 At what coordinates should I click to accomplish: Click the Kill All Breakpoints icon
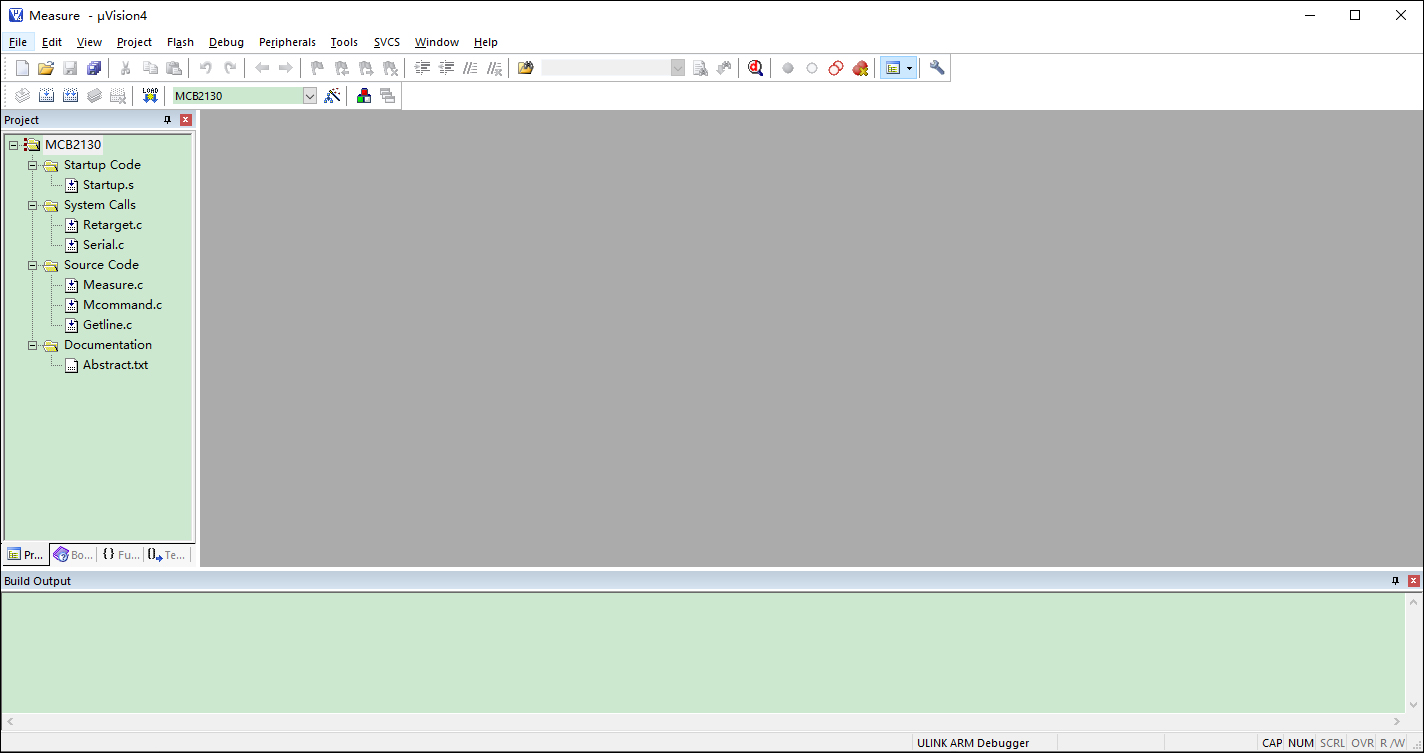(860, 68)
